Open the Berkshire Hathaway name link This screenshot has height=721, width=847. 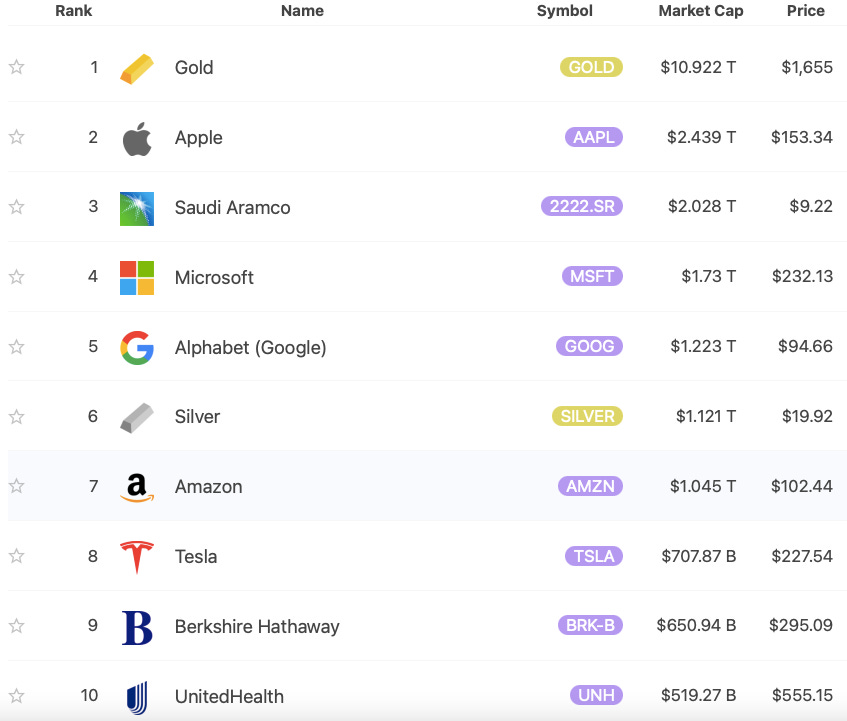coord(257,626)
